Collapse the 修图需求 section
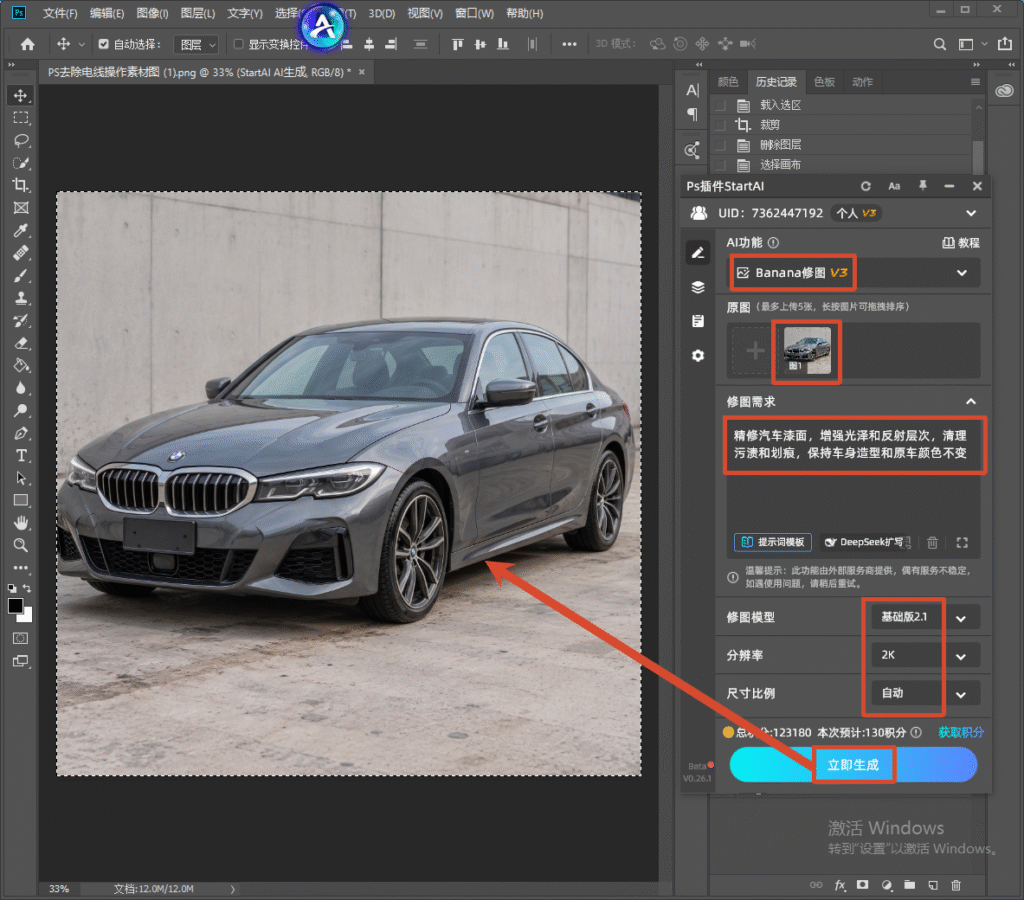 (971, 402)
